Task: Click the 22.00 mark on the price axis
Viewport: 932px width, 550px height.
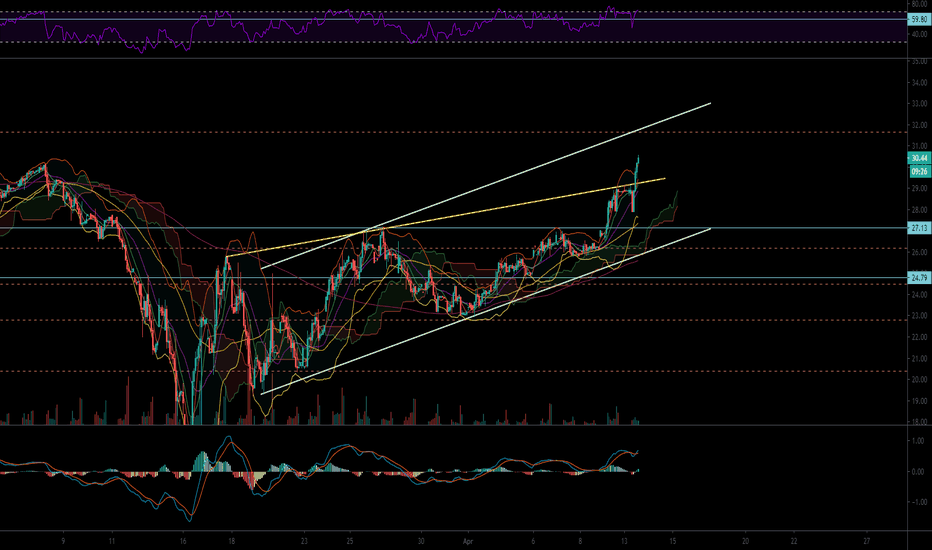Action: [919, 337]
